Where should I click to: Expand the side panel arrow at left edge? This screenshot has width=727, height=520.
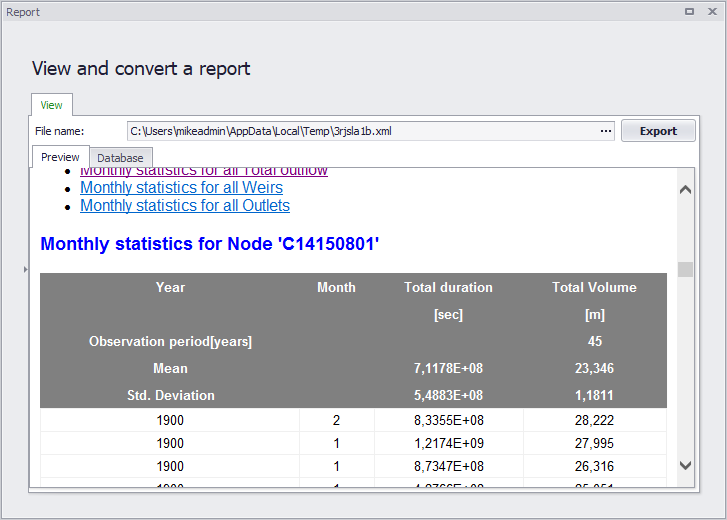(x=26, y=269)
